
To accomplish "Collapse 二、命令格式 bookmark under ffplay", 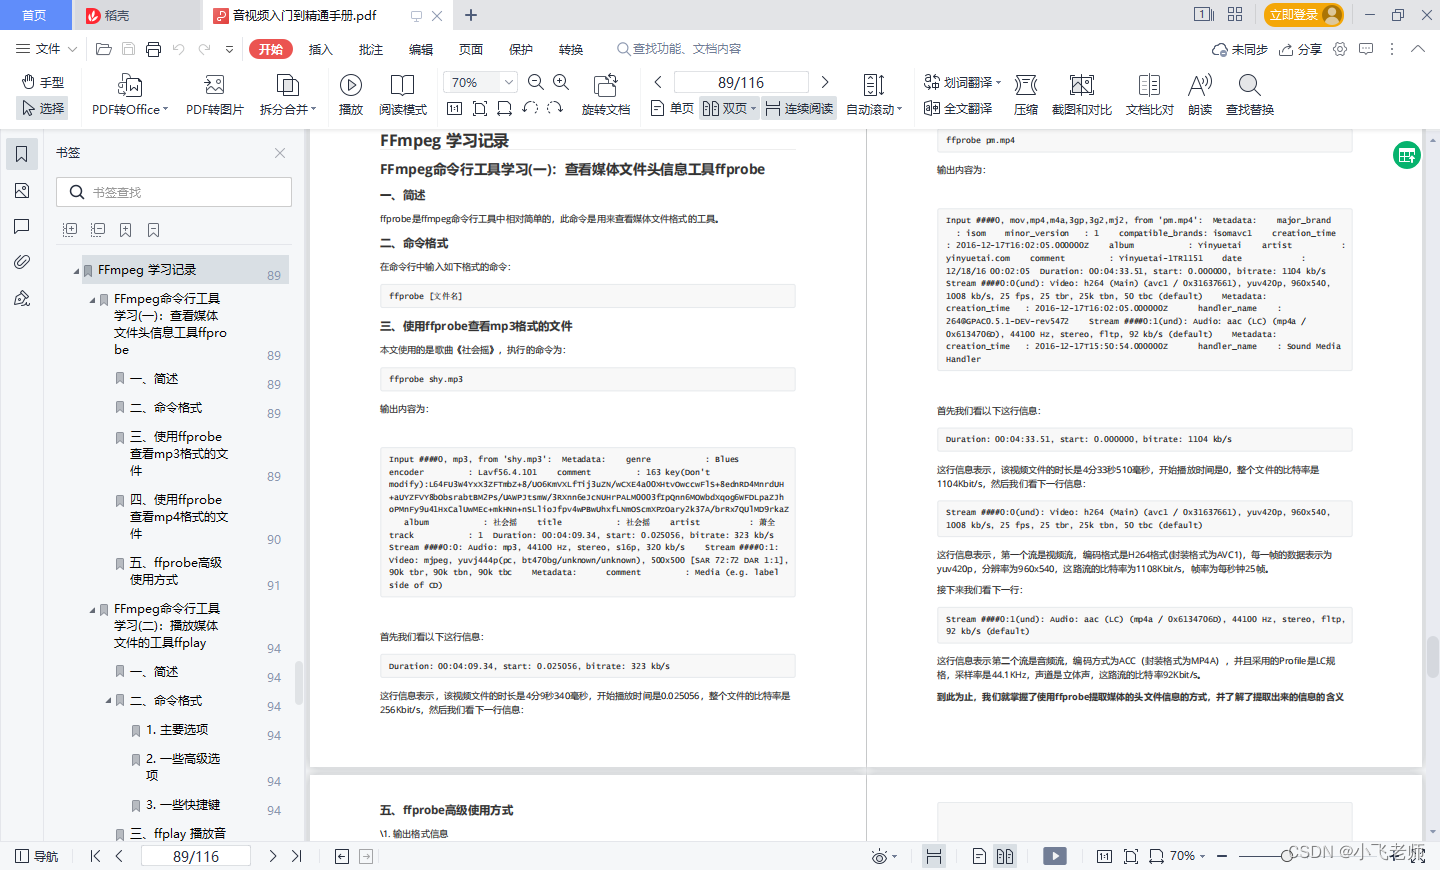I will (x=109, y=700).
